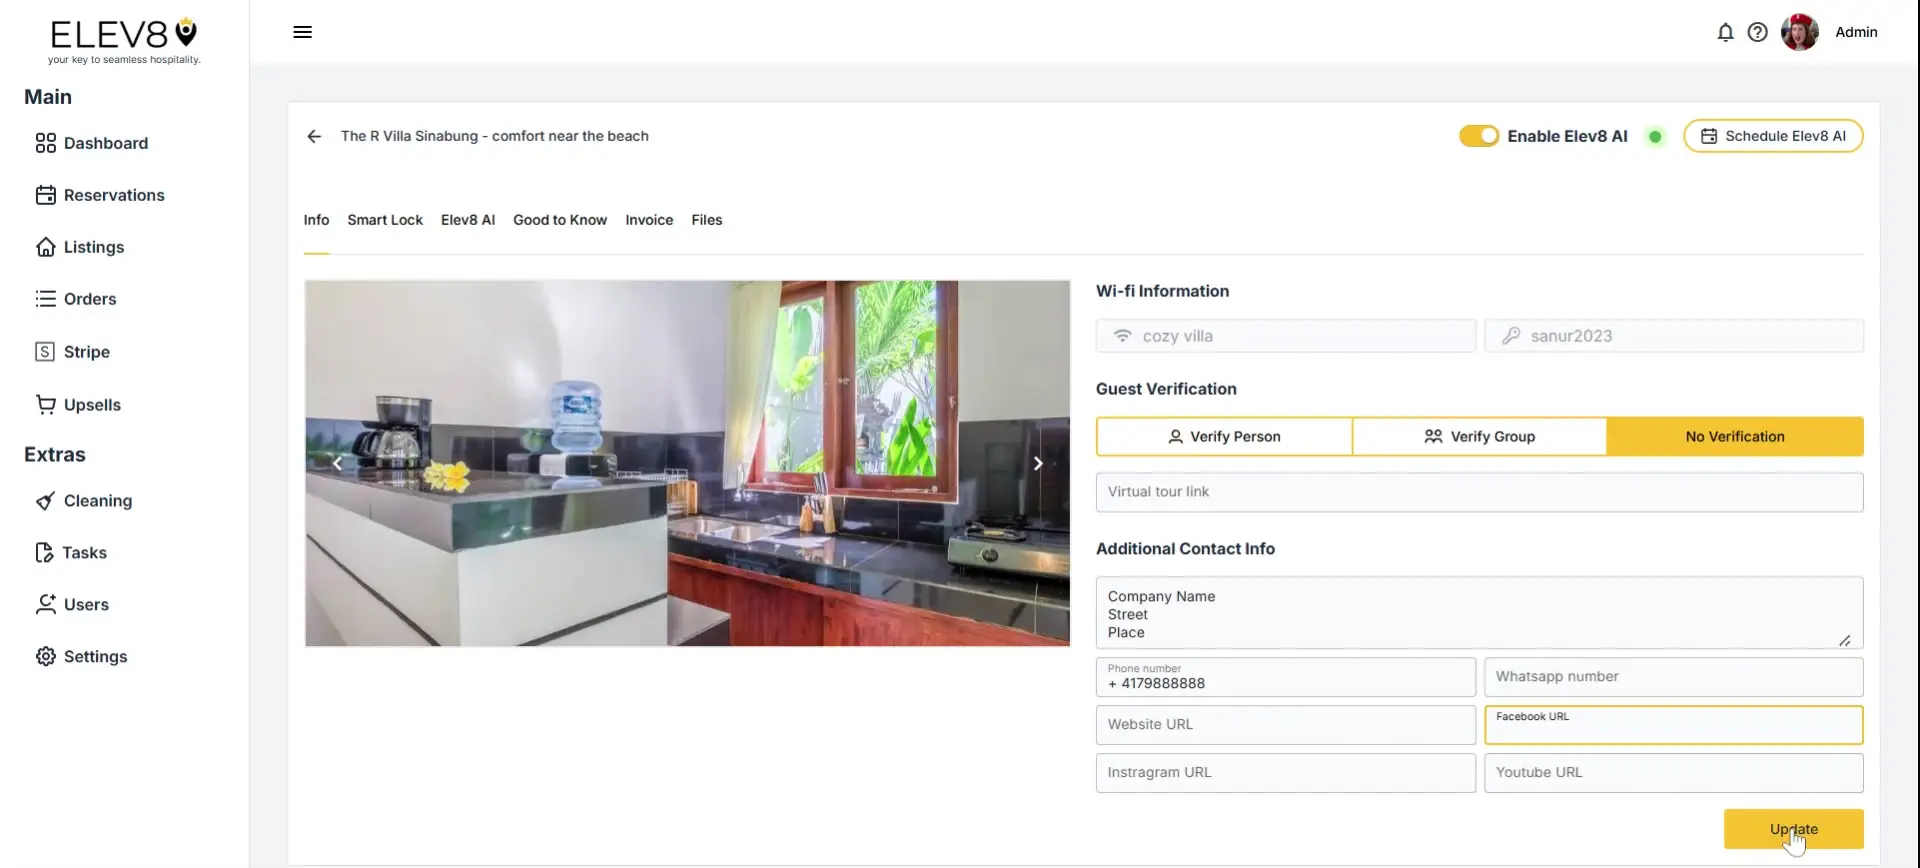Screen dimensions: 1920x868
Task: Open the hamburger menu icon
Action: click(302, 32)
